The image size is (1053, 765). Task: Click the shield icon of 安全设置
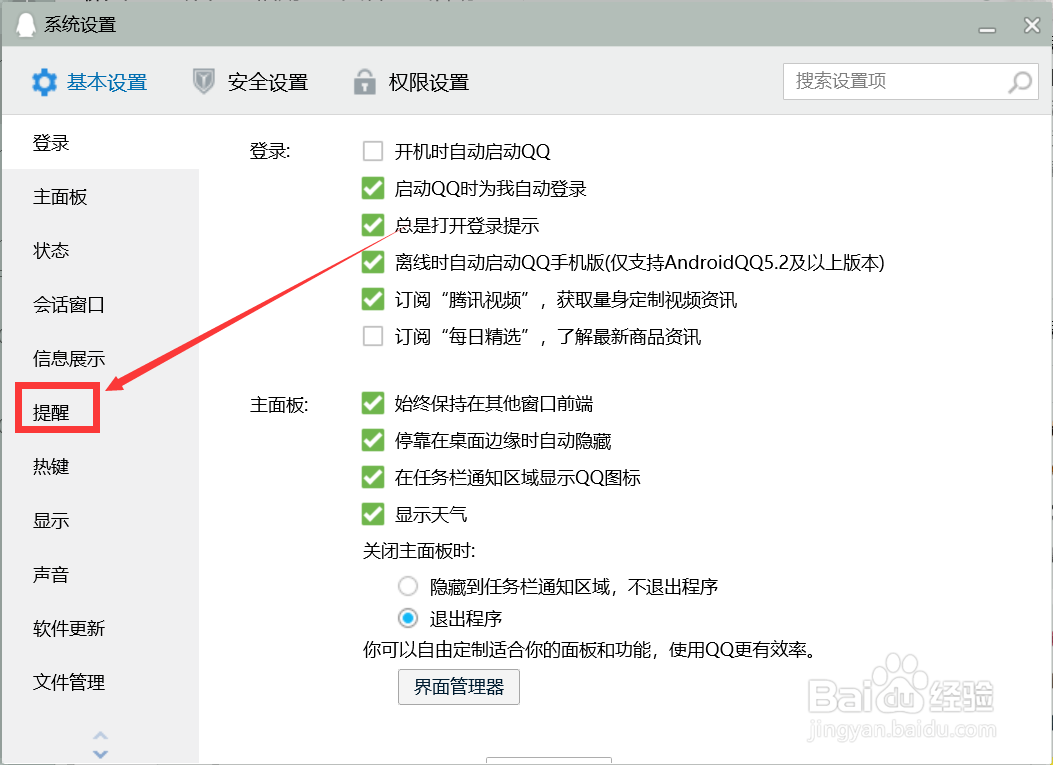[x=203, y=82]
